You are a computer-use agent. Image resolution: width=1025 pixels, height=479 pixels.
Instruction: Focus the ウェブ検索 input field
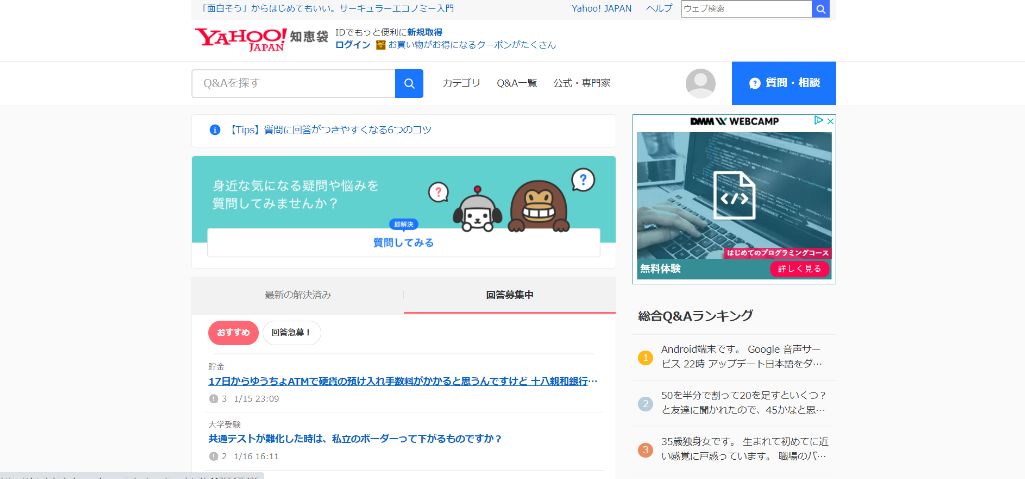point(747,9)
